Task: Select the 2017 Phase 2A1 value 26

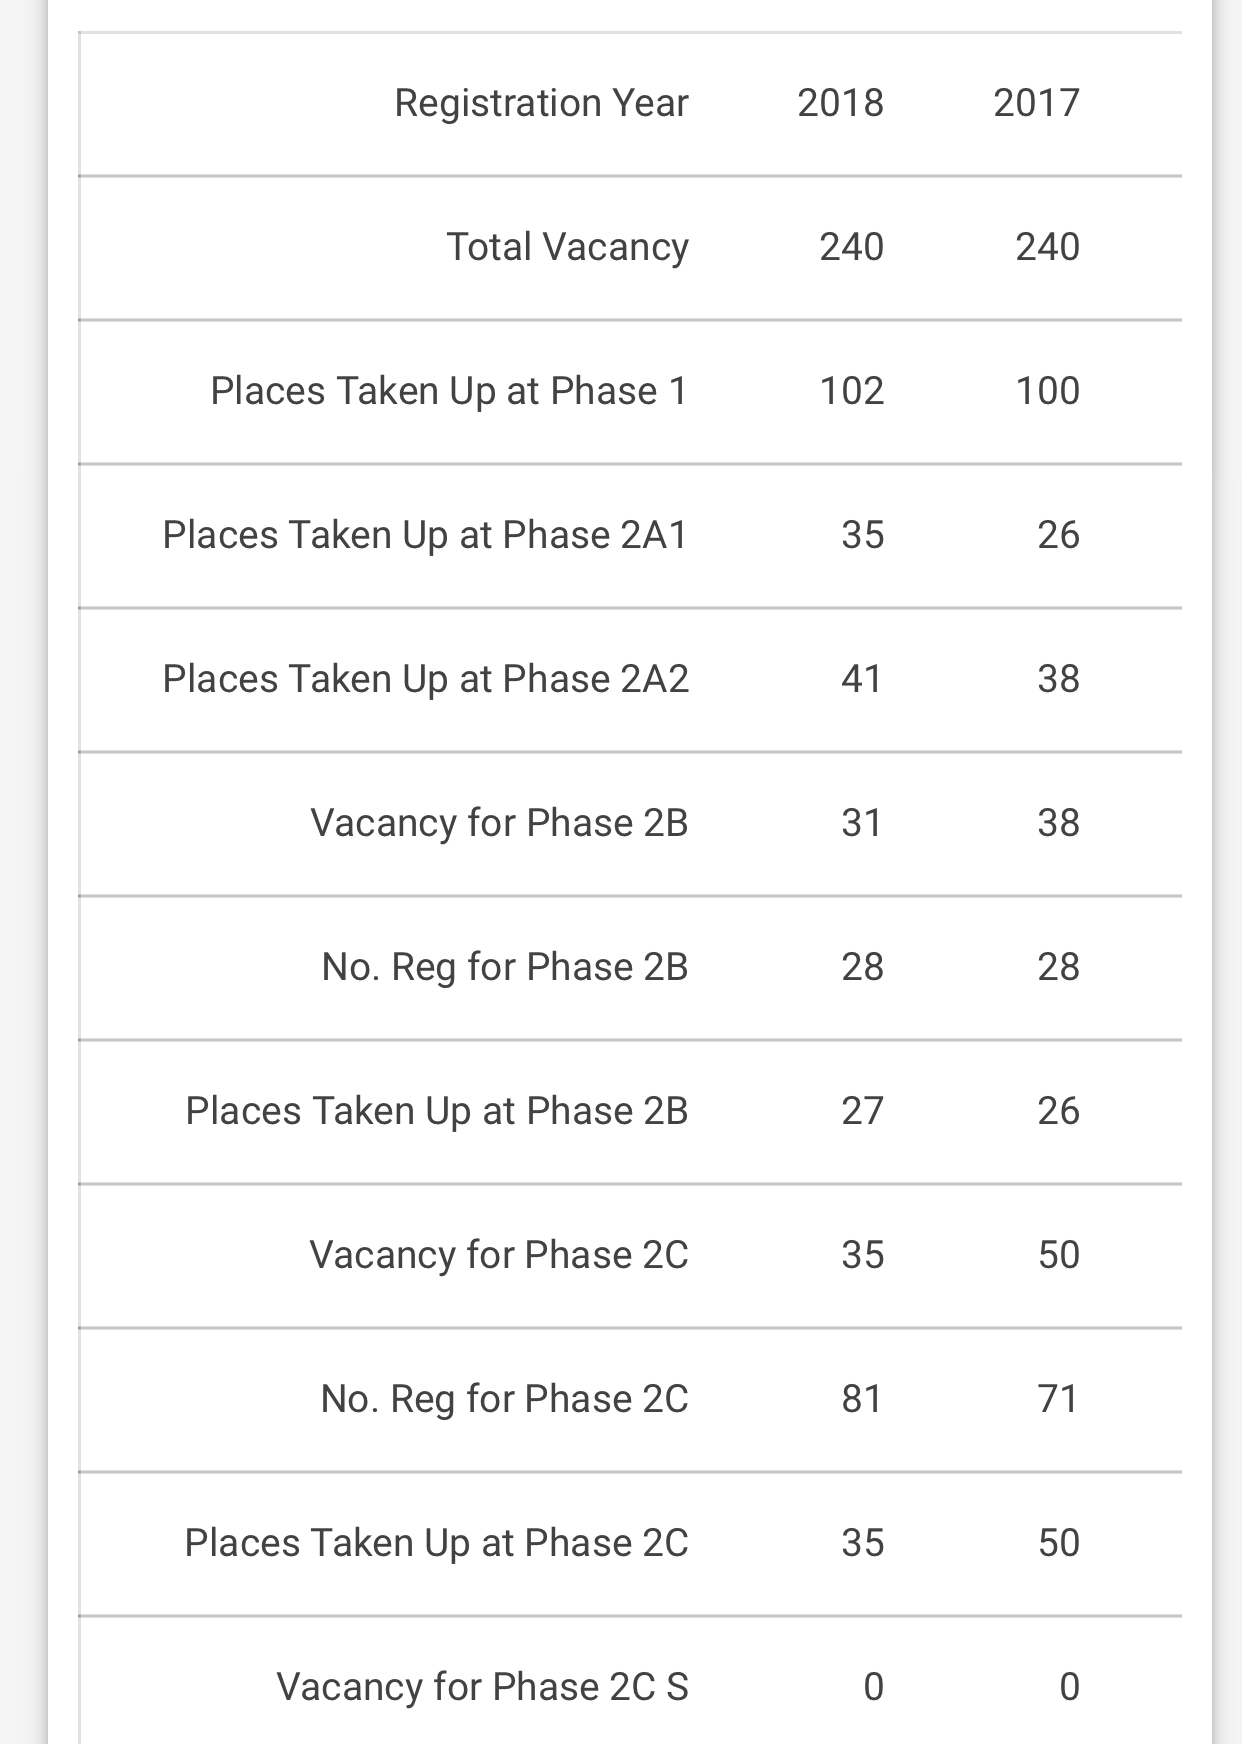Action: [1058, 535]
